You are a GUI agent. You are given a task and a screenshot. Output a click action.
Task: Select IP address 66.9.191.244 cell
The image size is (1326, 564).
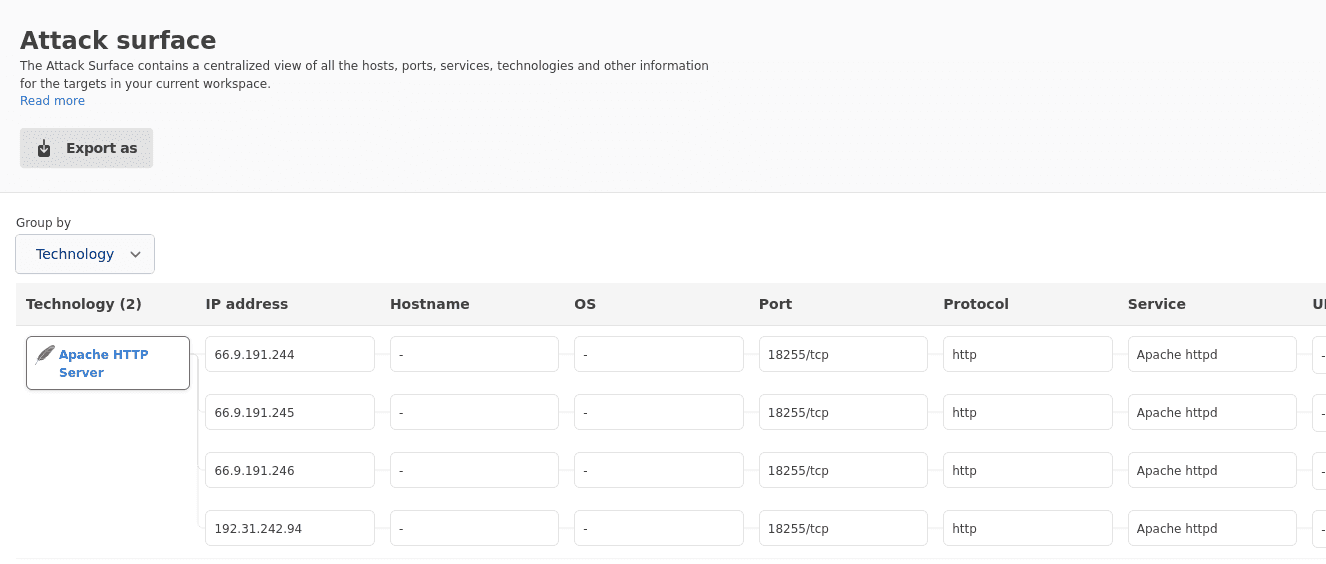[289, 354]
